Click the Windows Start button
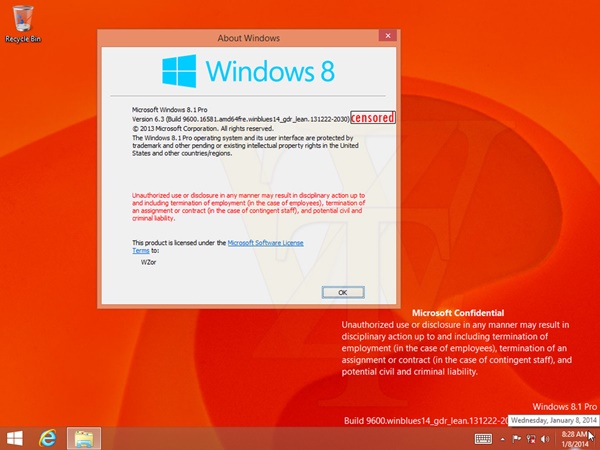The image size is (600, 450). (15, 439)
